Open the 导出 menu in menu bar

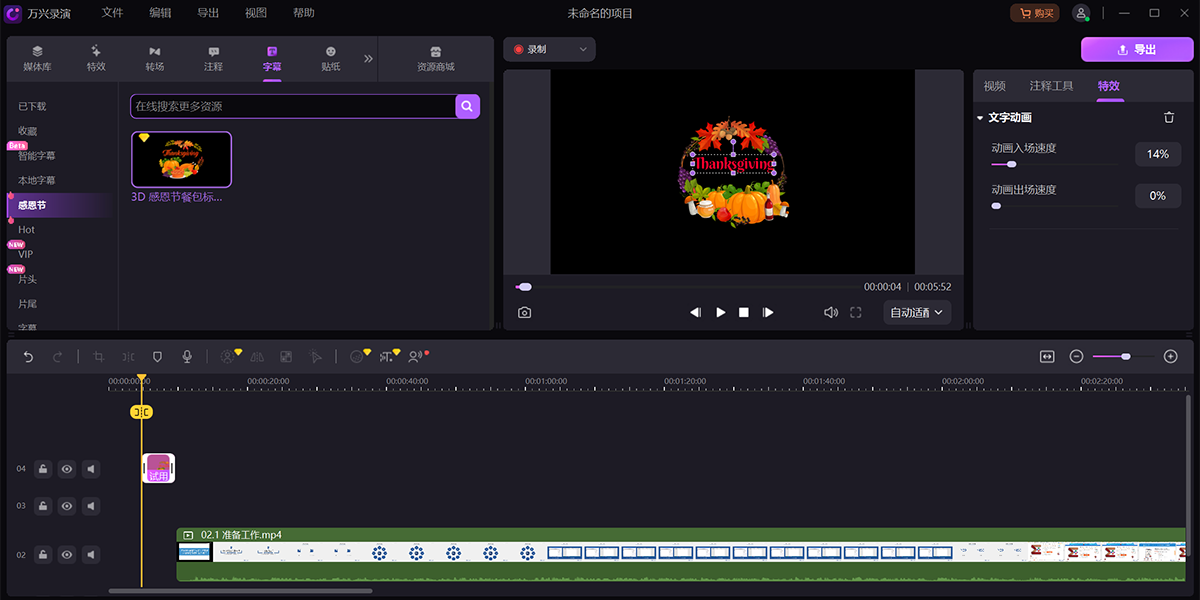click(x=208, y=13)
